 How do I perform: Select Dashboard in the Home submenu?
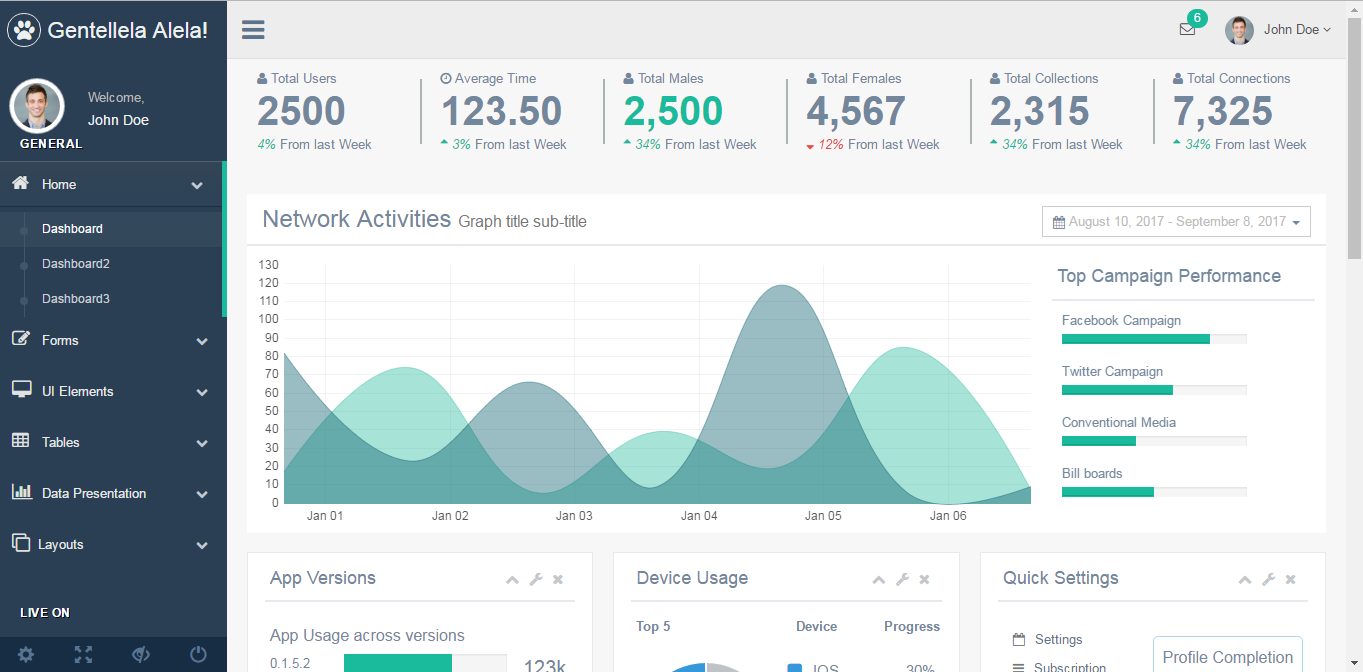pyautogui.click(x=72, y=229)
